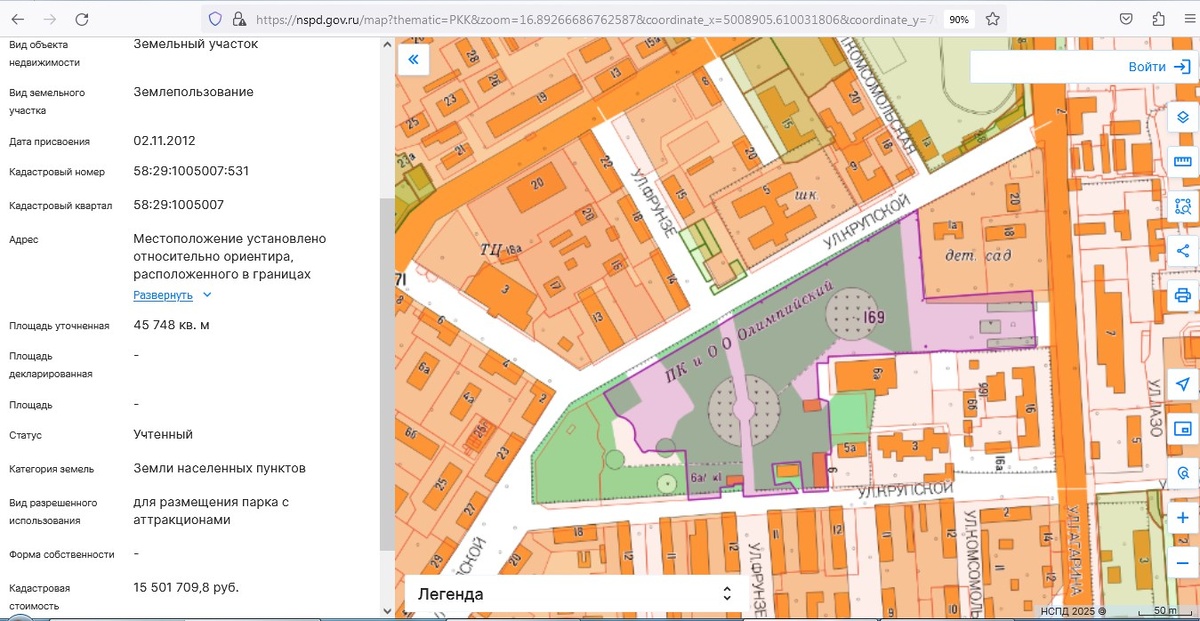
Task: Click the 'для размещения парка с аттракционами' text
Action: point(211,510)
